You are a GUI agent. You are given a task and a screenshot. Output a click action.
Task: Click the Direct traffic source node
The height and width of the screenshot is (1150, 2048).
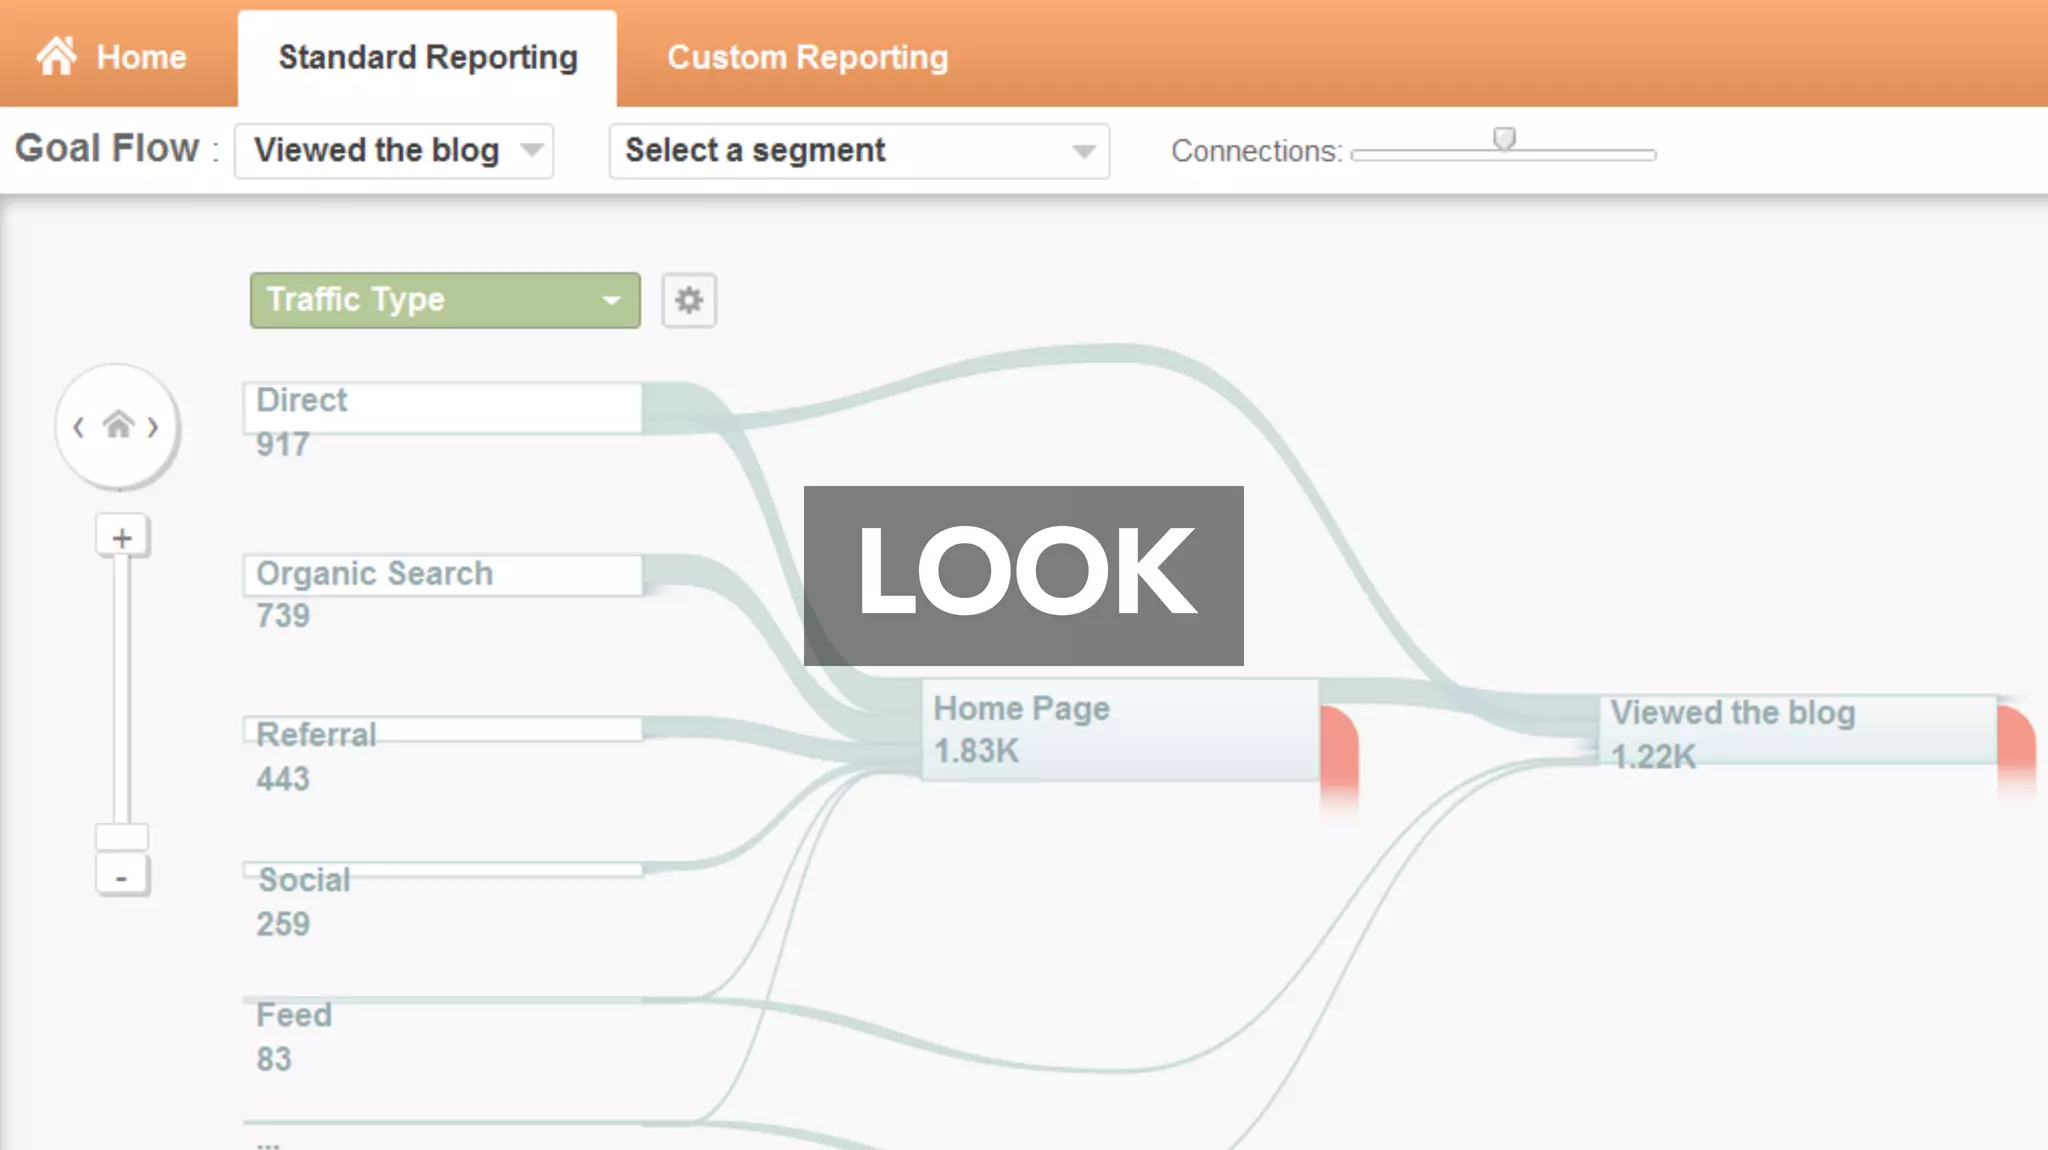point(443,408)
